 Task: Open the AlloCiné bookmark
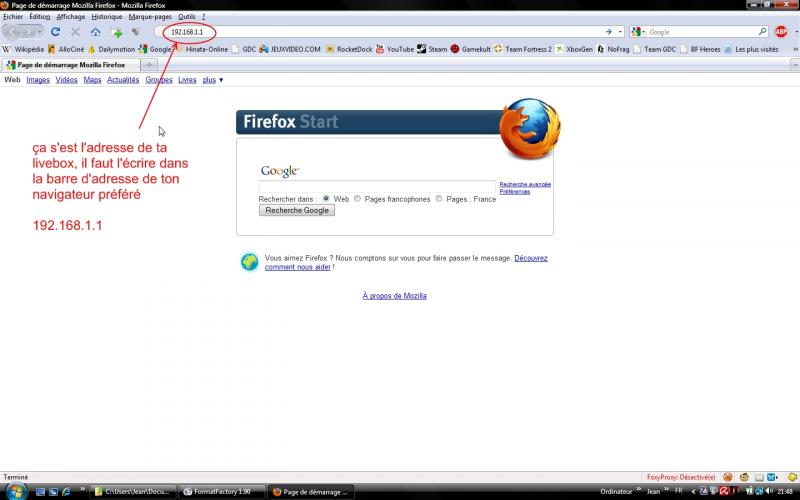coord(66,49)
